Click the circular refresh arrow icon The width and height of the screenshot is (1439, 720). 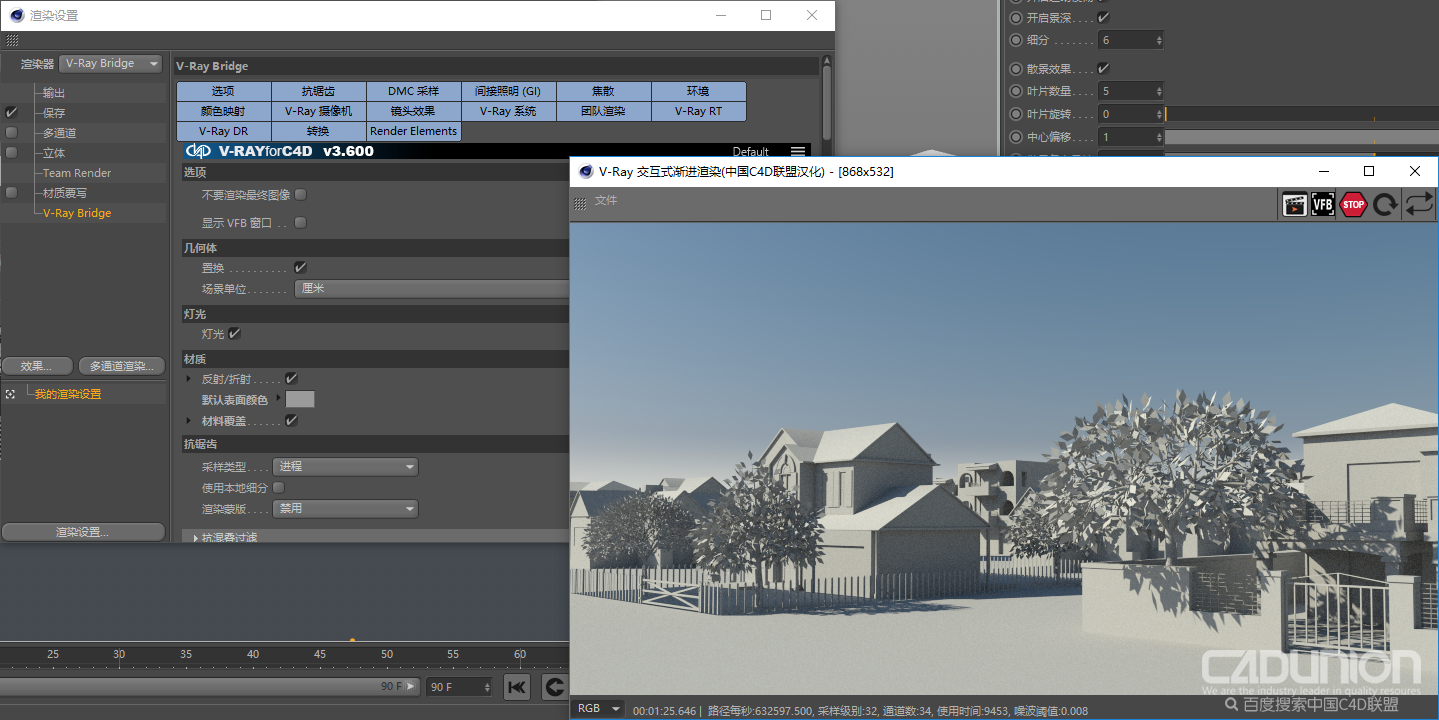(1385, 204)
